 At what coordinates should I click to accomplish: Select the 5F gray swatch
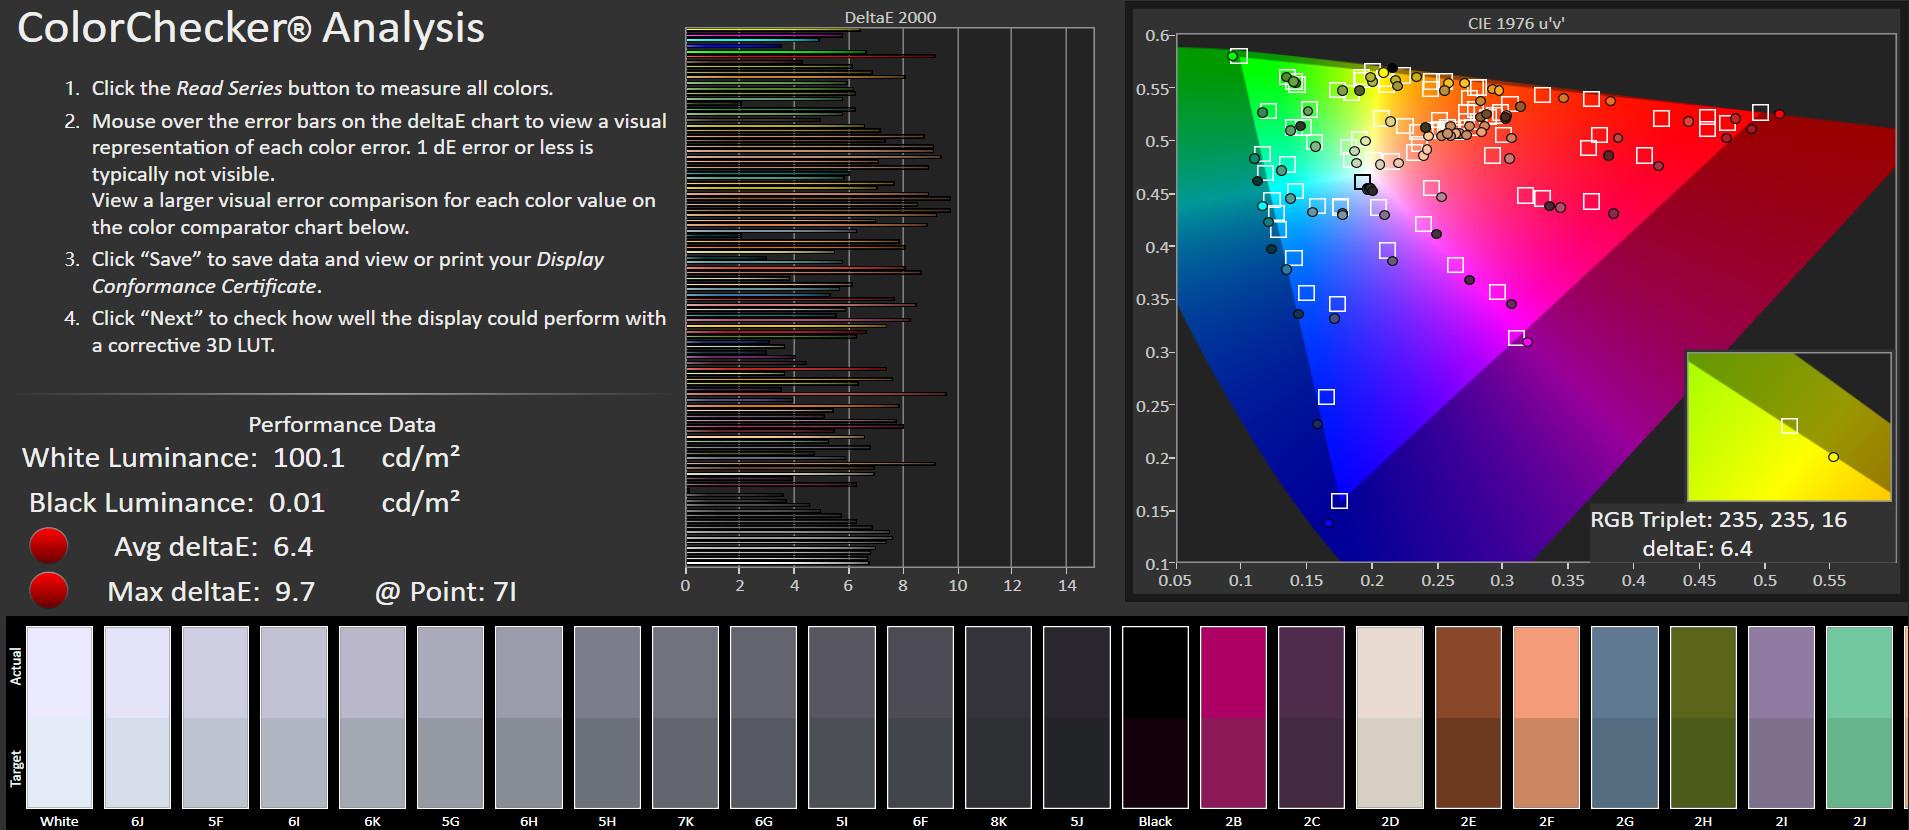tap(215, 717)
